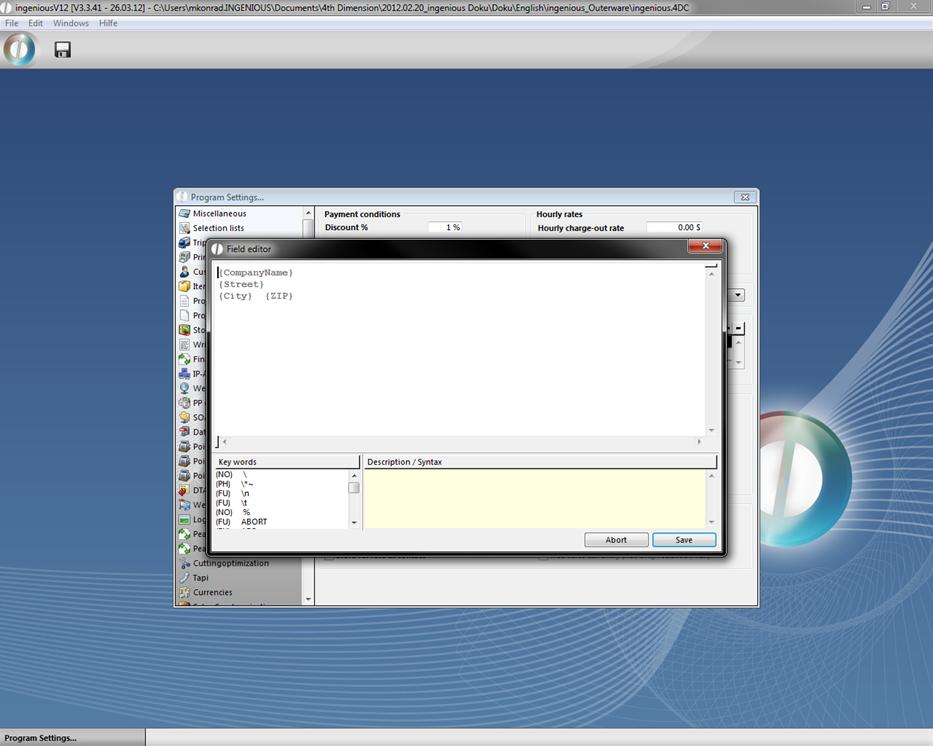Open the Windows menu

(70, 23)
